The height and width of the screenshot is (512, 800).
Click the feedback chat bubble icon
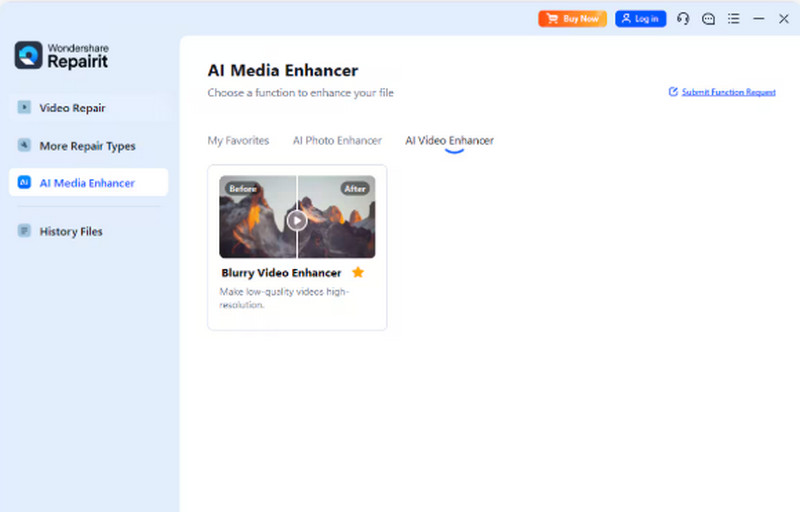709,19
